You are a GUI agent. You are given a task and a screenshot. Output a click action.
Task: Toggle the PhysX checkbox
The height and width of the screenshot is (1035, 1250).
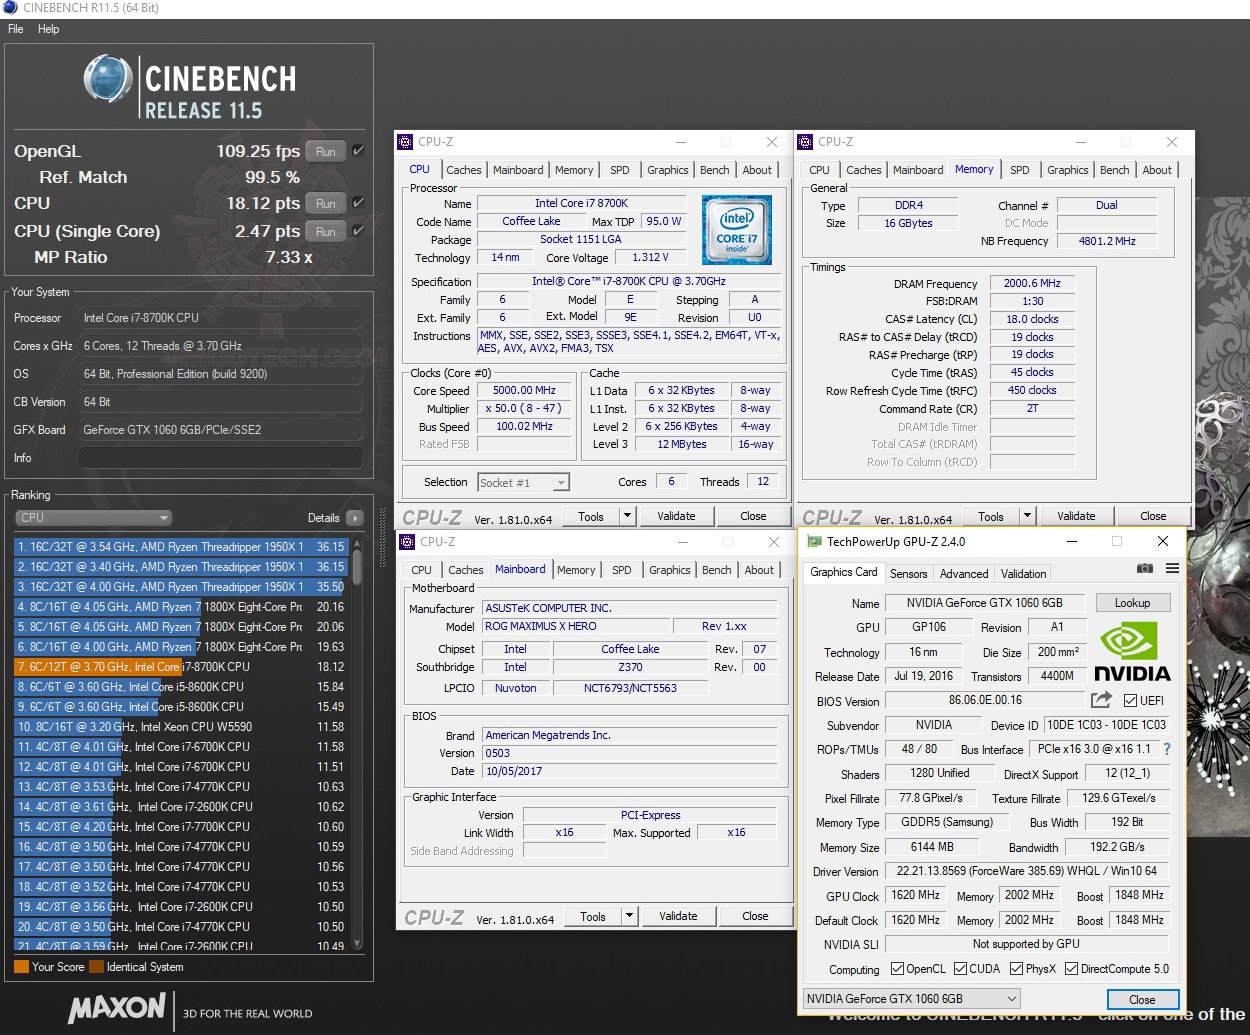1016,969
